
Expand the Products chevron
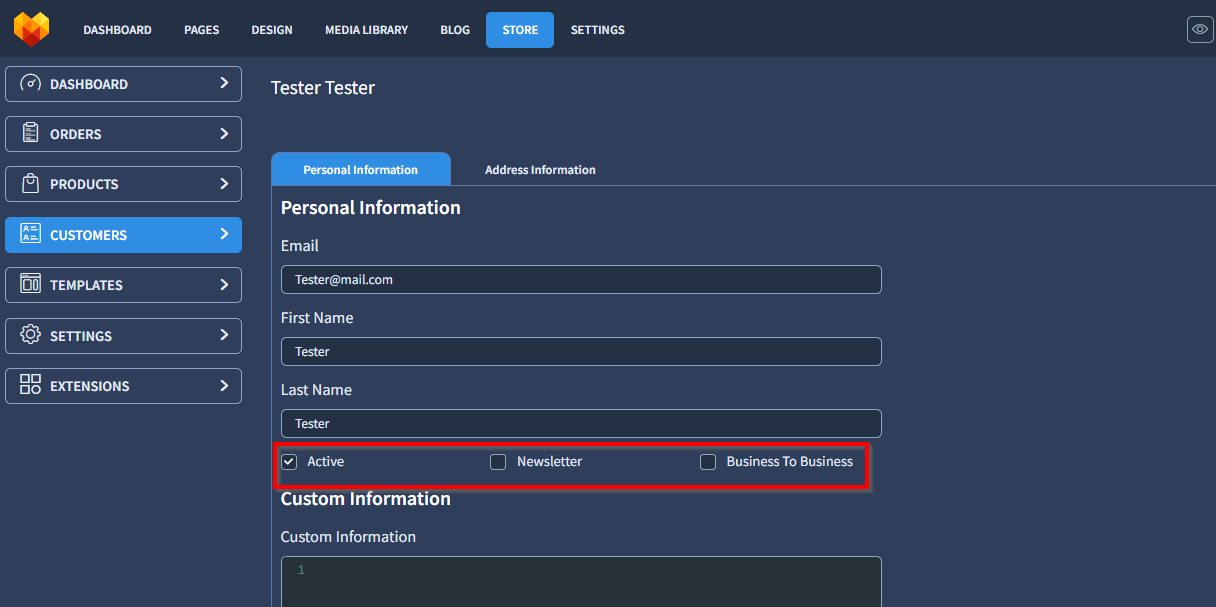(x=224, y=184)
